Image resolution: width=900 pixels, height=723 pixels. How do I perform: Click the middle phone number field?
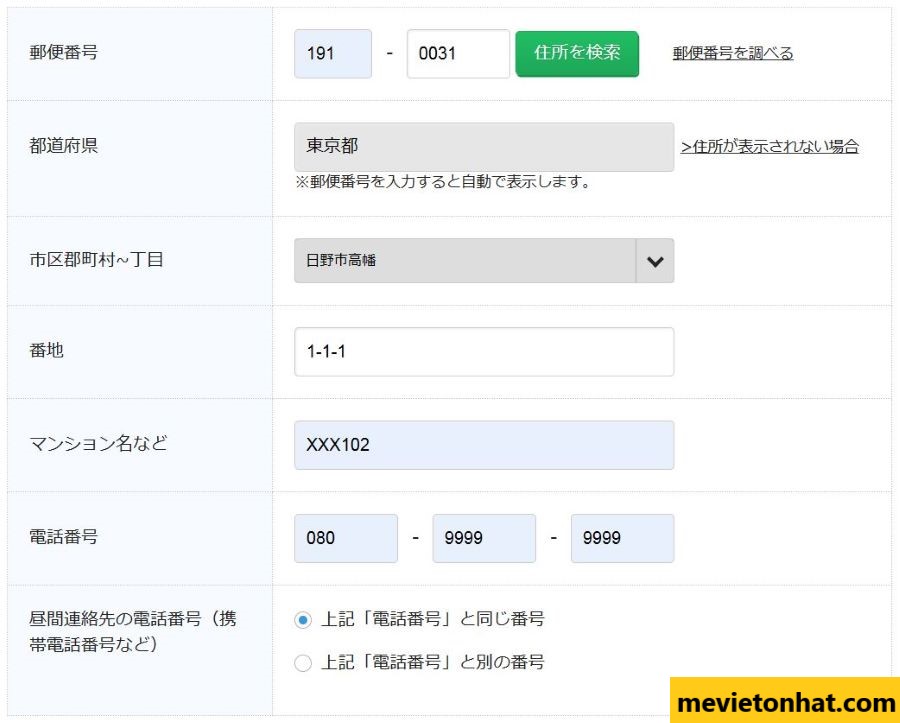[x=484, y=538]
